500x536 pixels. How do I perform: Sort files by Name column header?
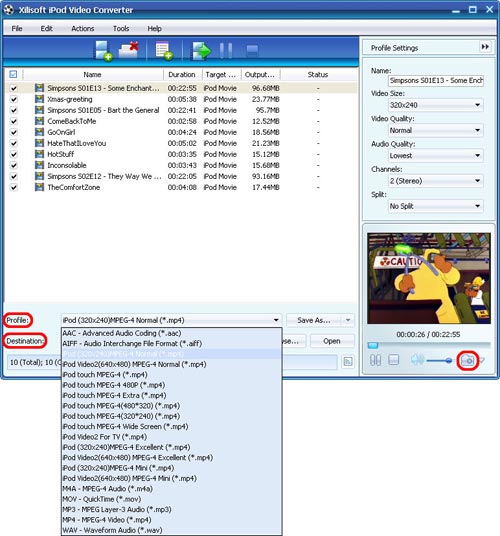point(93,74)
